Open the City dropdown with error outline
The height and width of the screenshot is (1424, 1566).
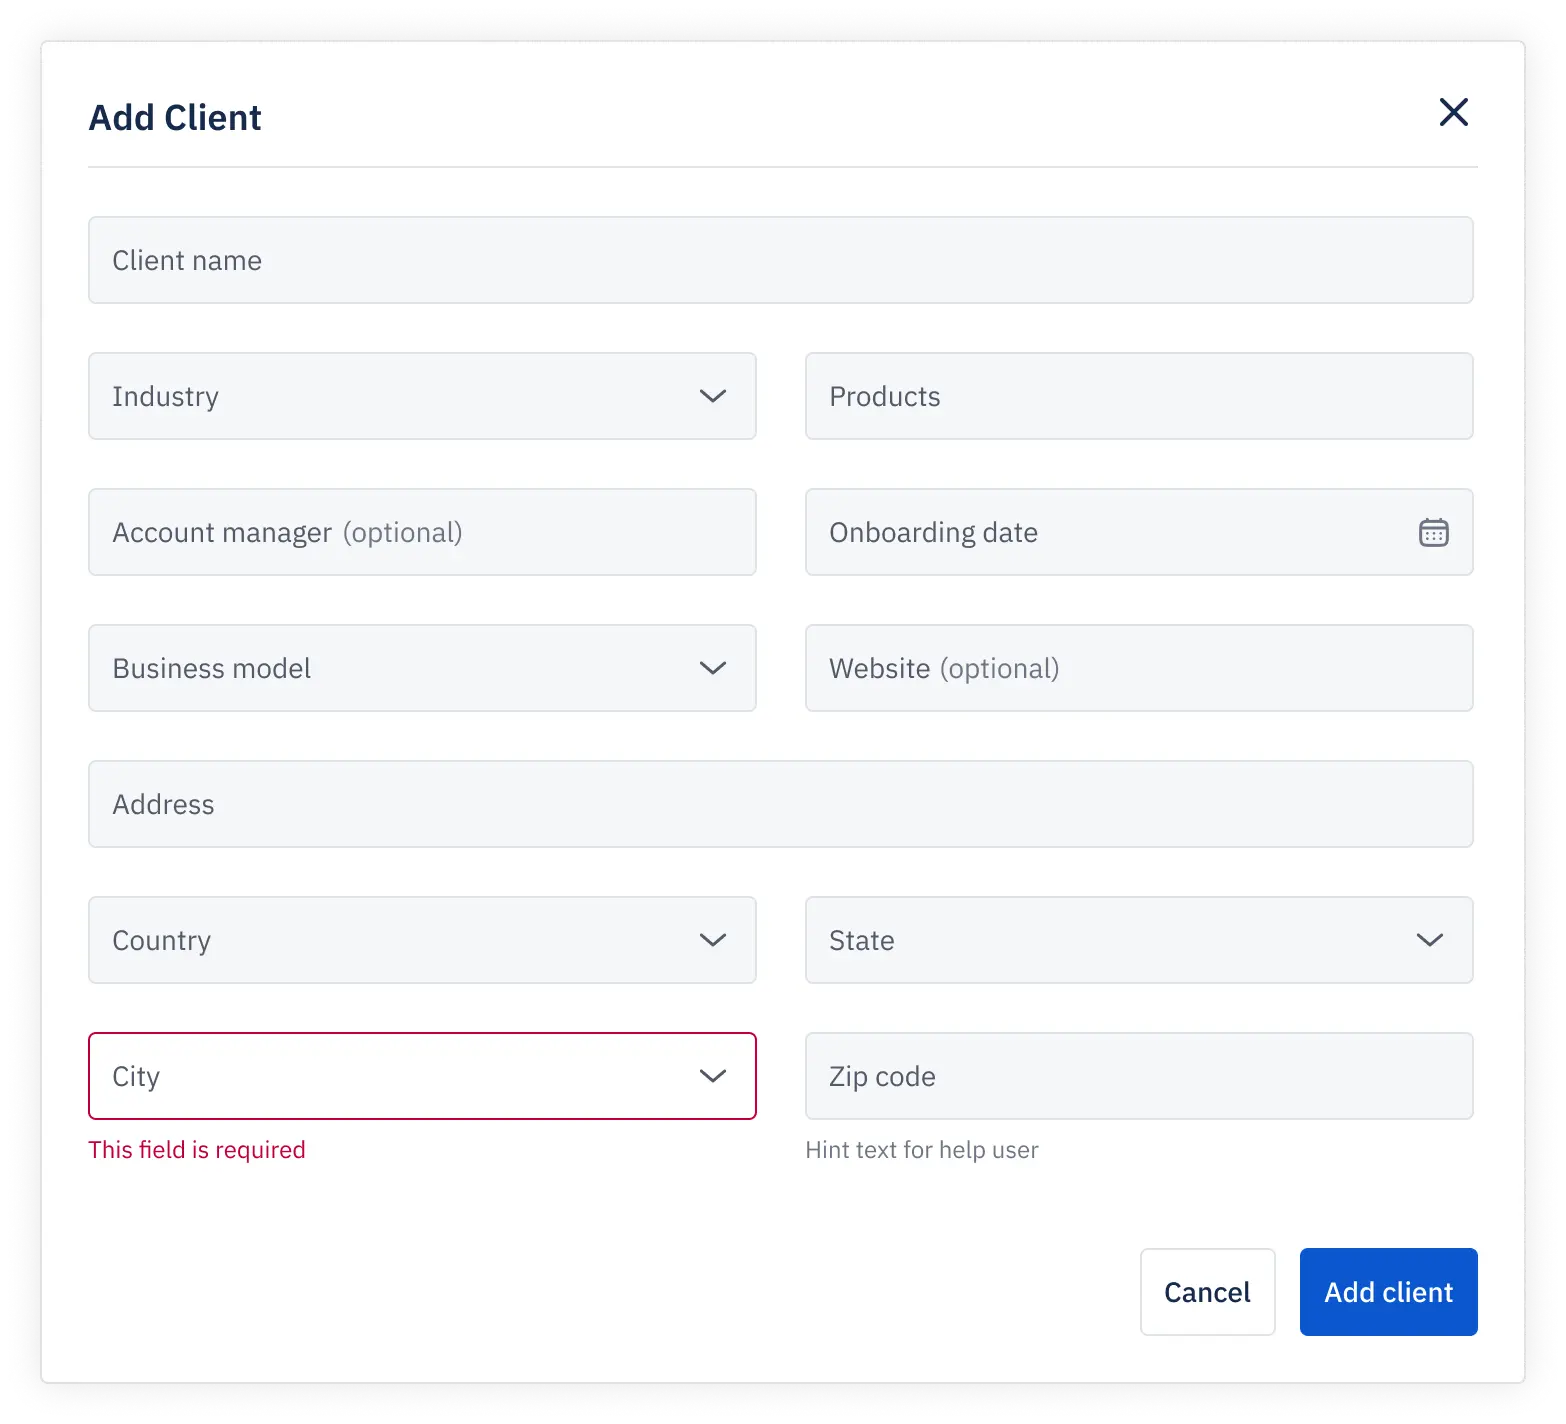click(422, 1076)
